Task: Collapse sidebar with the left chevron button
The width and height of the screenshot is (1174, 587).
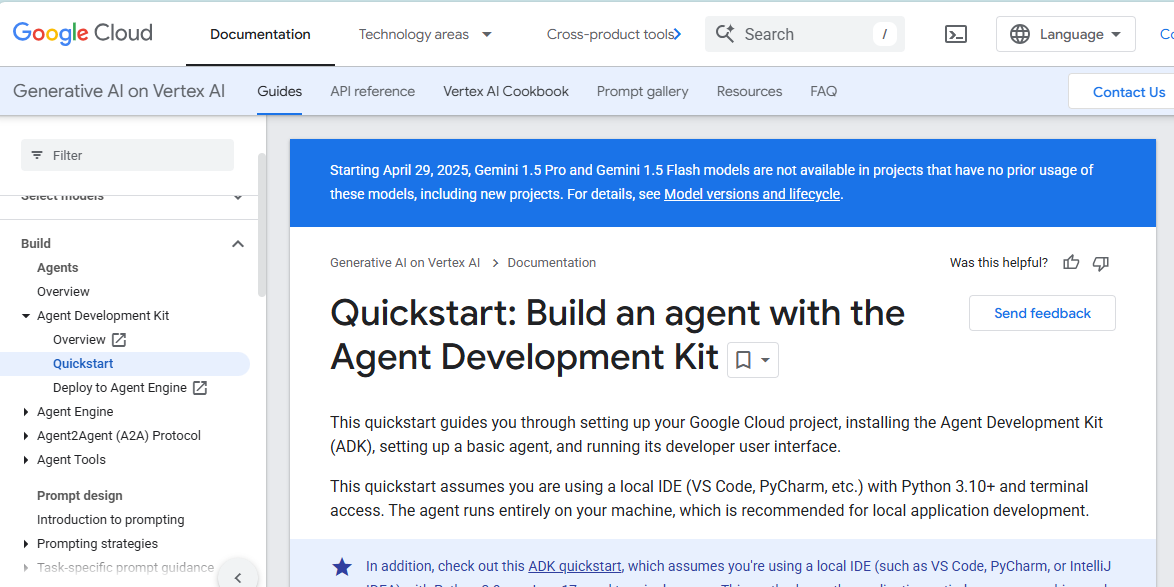Action: click(238, 577)
